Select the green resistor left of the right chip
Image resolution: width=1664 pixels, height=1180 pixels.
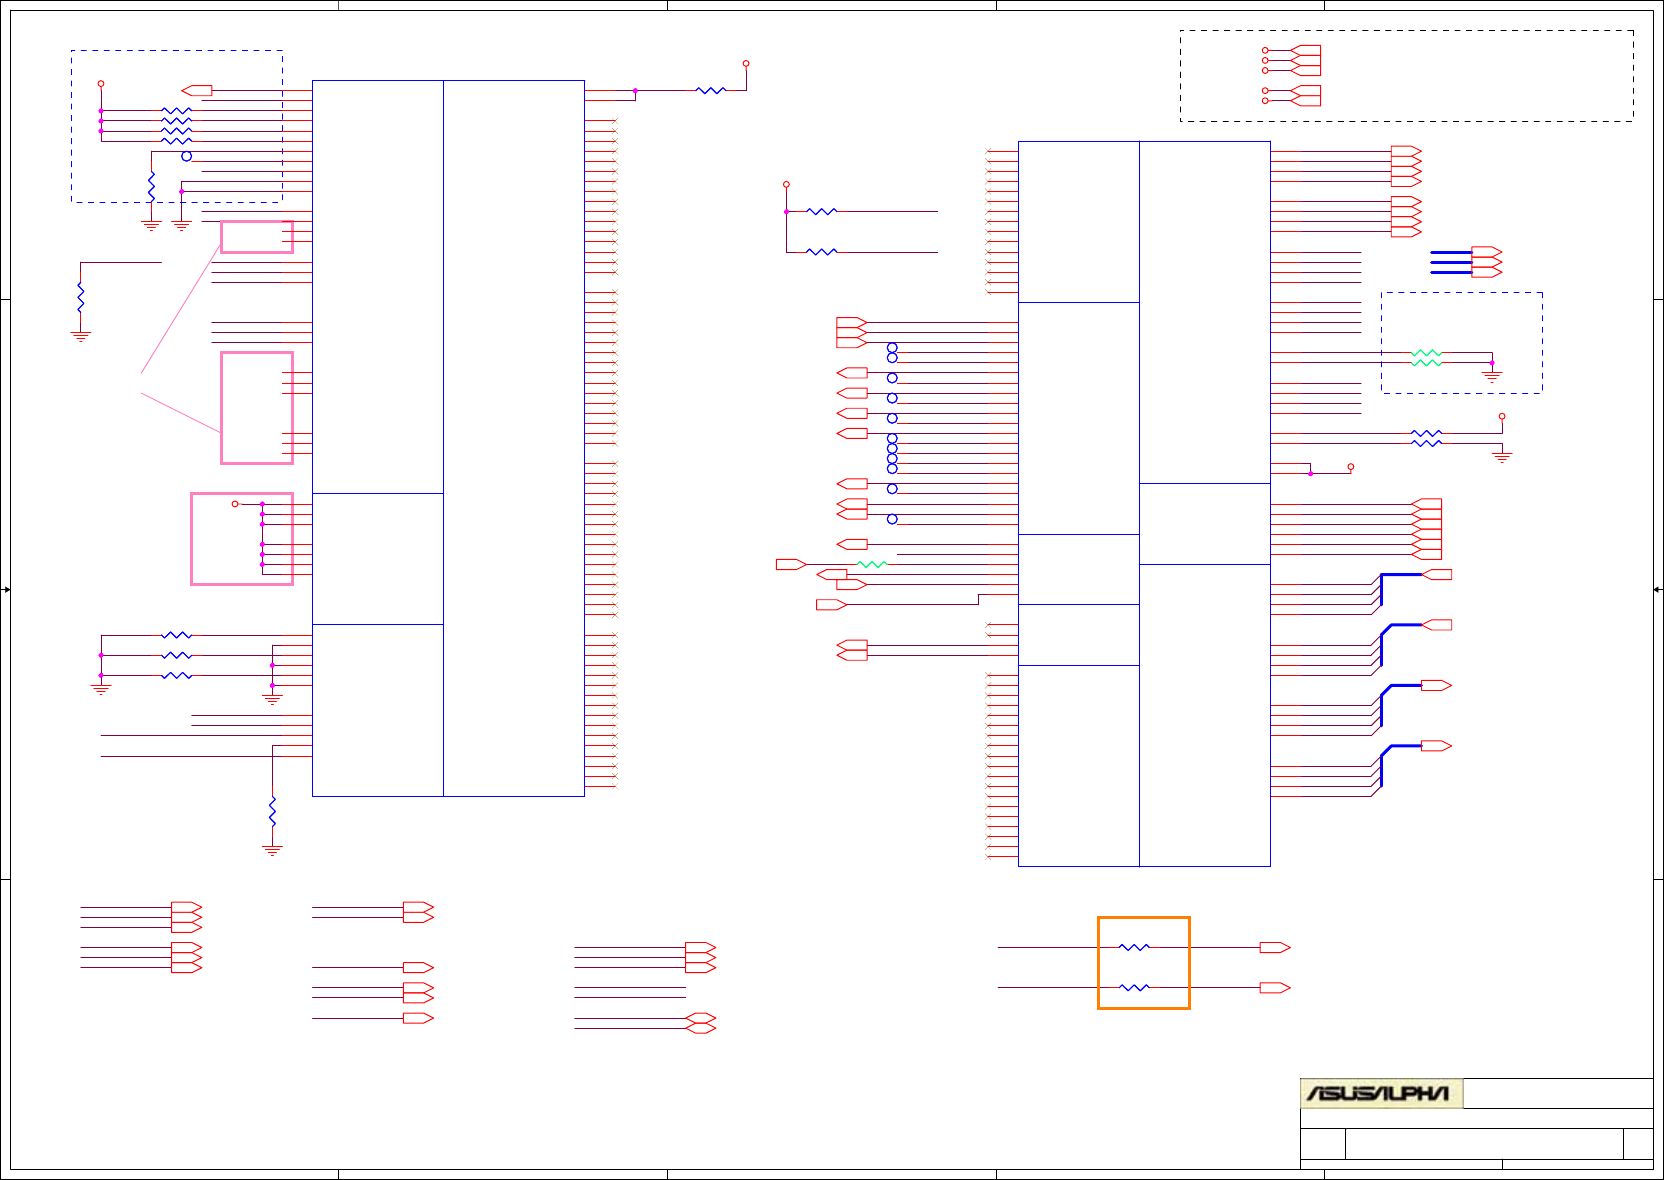pyautogui.click(x=872, y=564)
